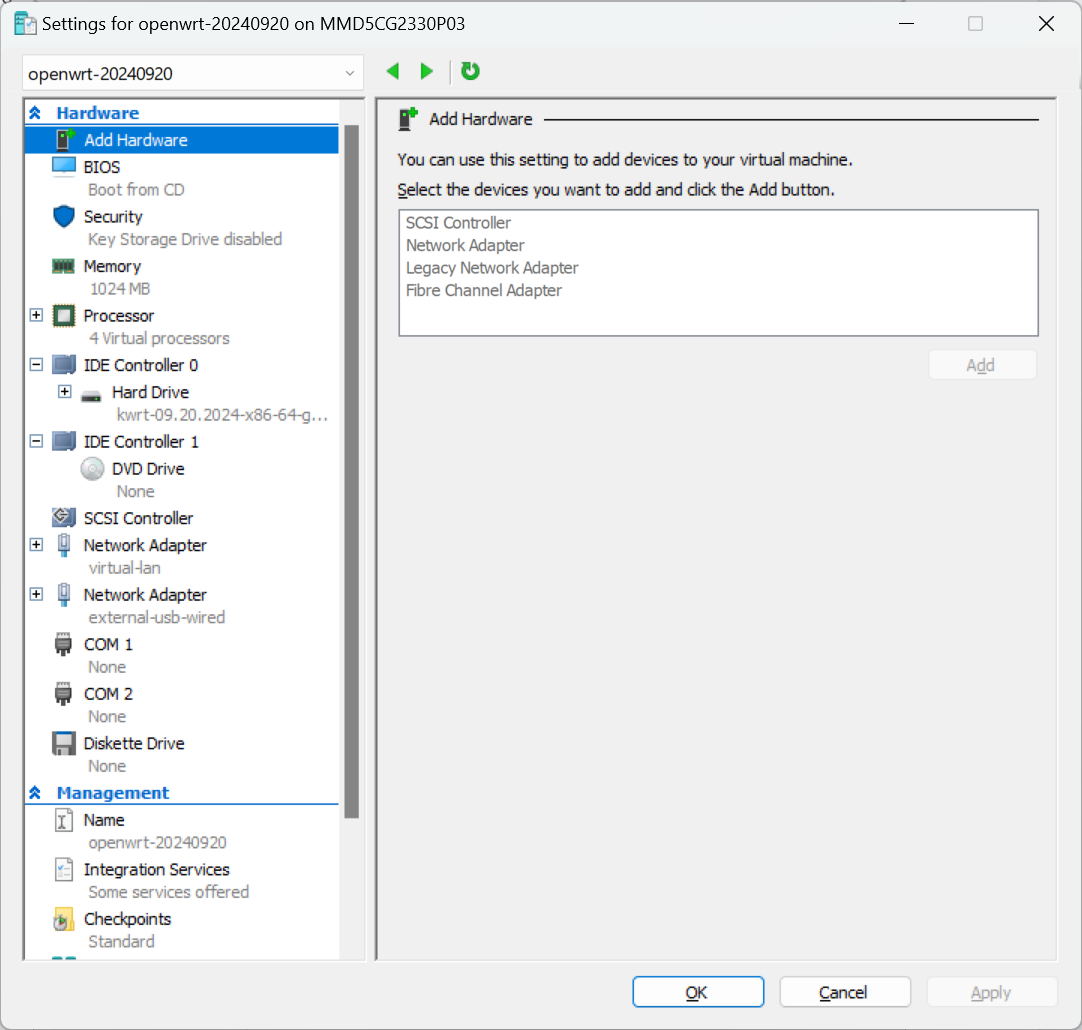Expand the Processor tree node
The image size is (1082, 1030).
pos(37,316)
